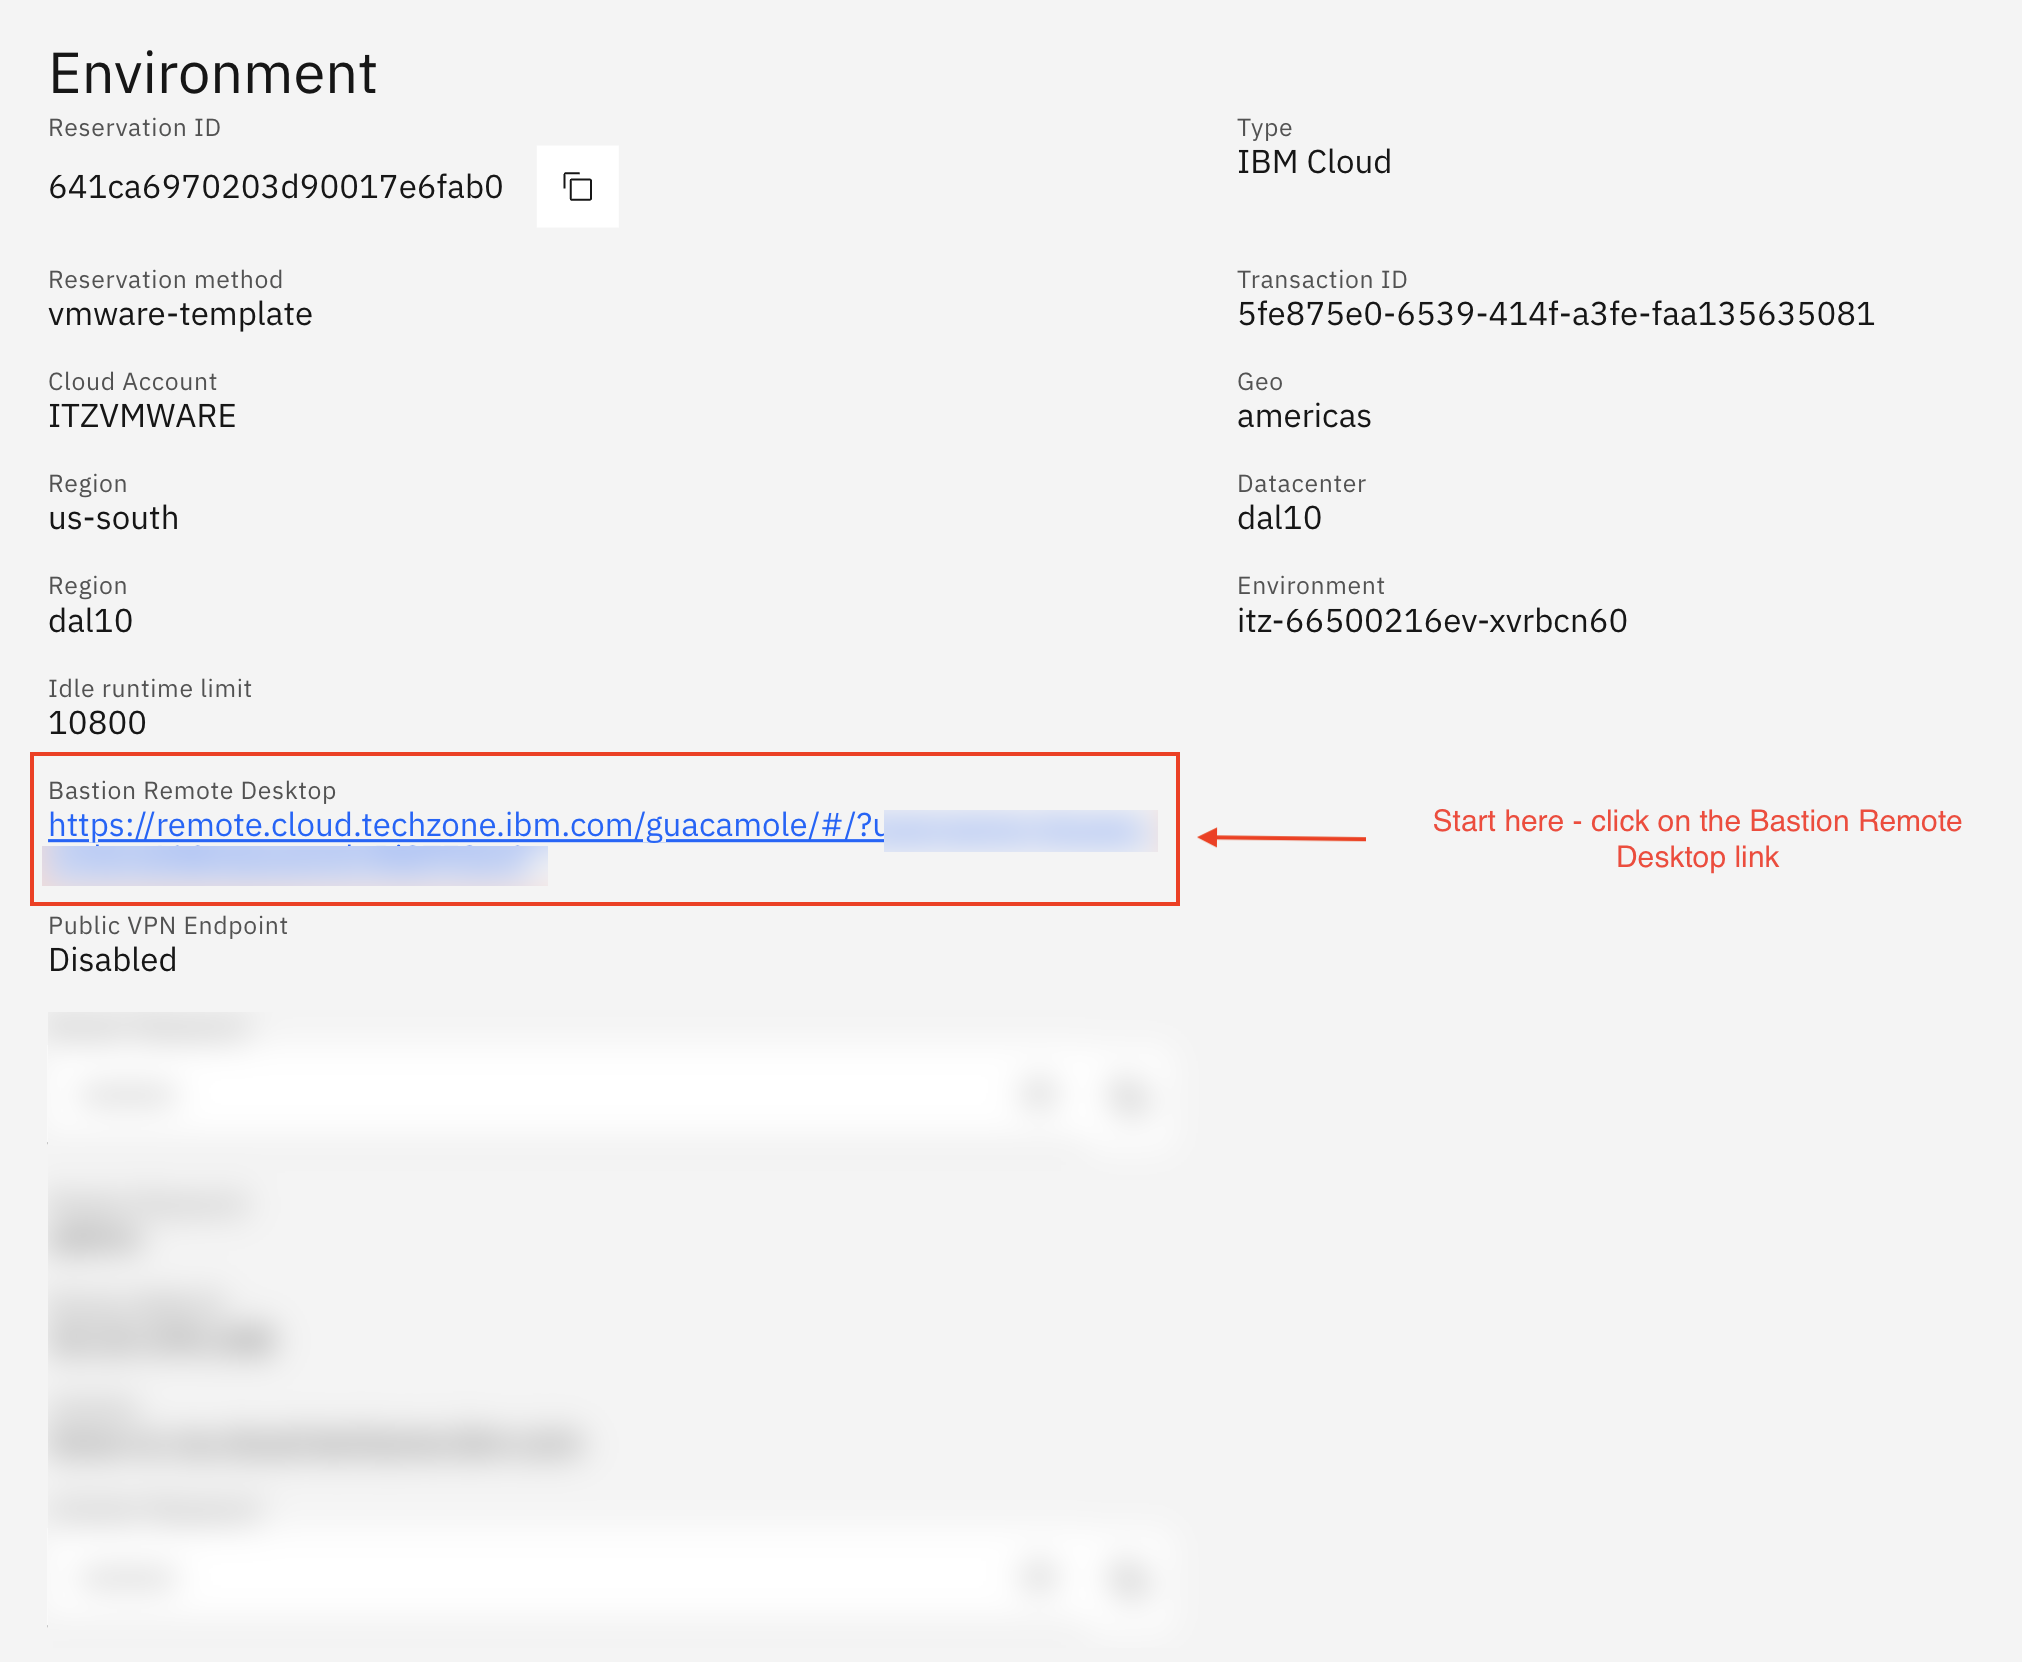Click the Reservation method label

click(165, 280)
